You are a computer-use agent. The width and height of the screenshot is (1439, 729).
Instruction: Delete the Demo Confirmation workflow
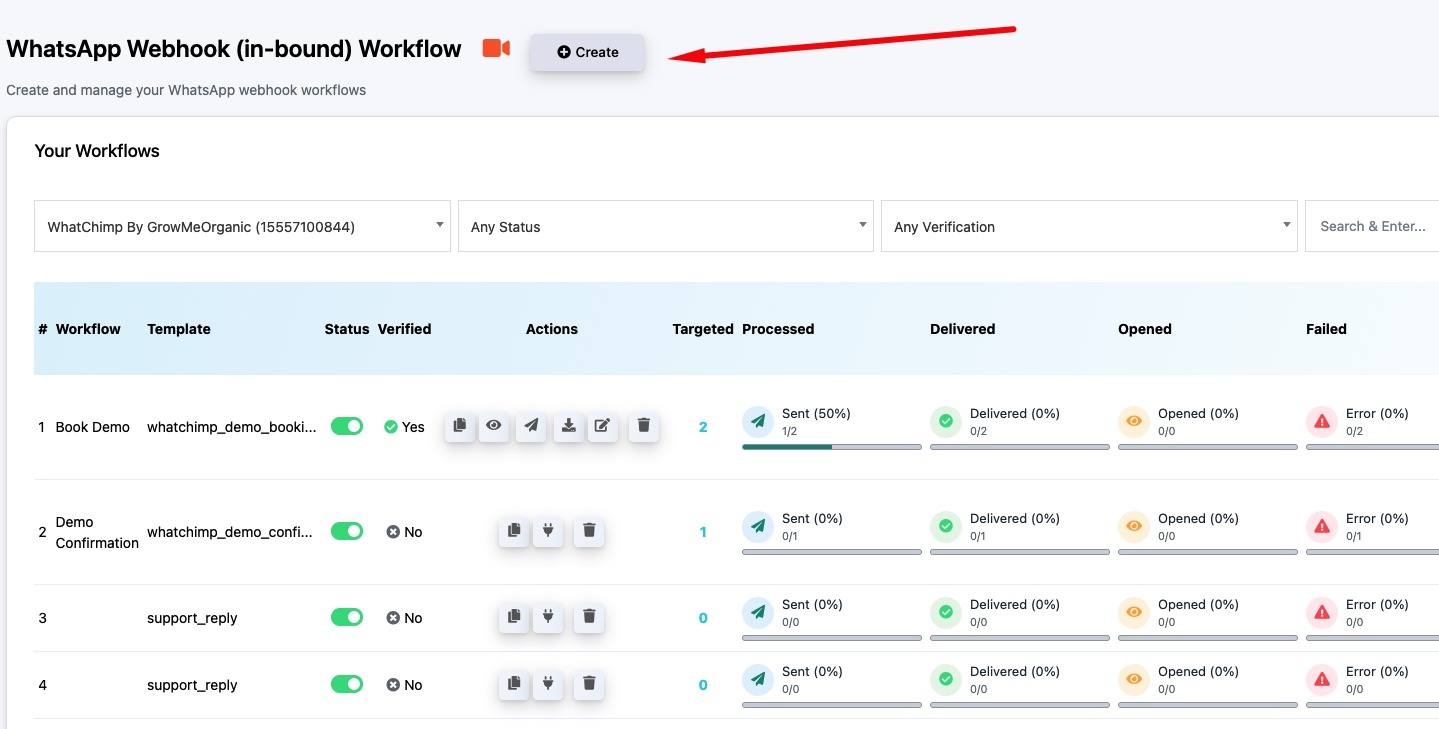pyautogui.click(x=589, y=531)
